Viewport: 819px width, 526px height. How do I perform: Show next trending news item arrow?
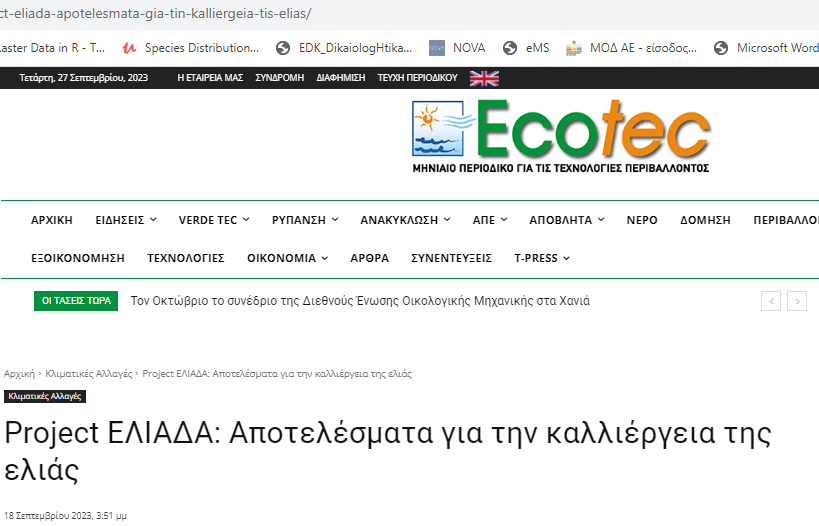click(797, 301)
